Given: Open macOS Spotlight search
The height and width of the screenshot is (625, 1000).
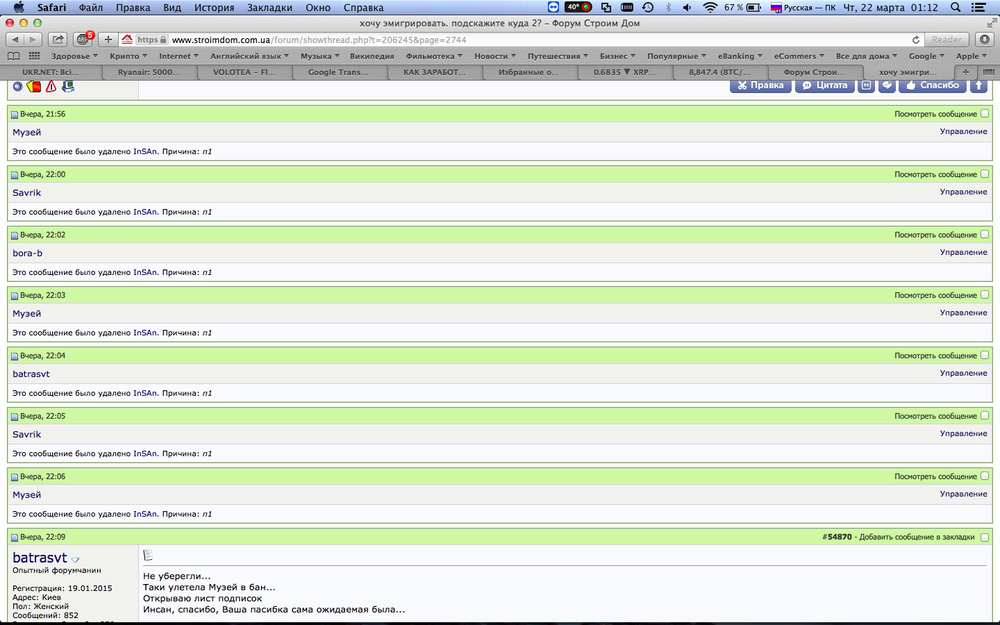Looking at the screenshot, I should point(955,8).
